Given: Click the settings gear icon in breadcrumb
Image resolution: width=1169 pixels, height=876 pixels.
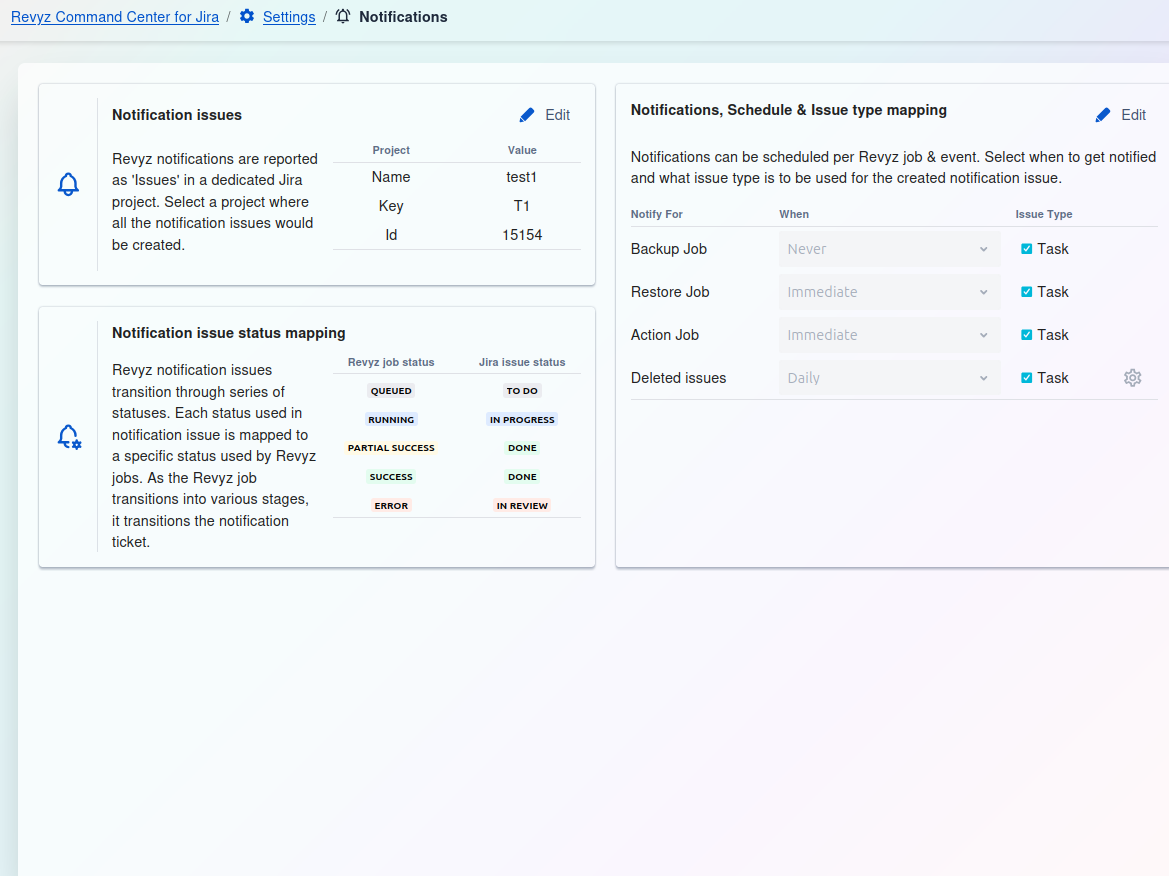Looking at the screenshot, I should (247, 17).
